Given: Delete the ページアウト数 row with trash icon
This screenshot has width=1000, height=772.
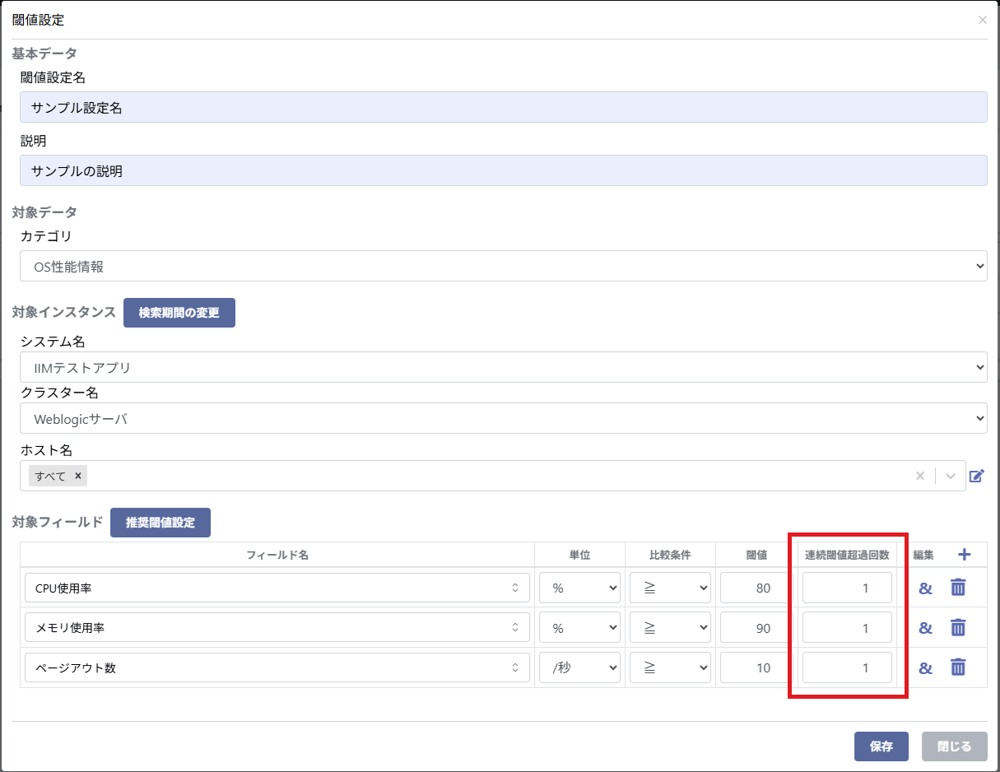Looking at the screenshot, I should coord(958,667).
